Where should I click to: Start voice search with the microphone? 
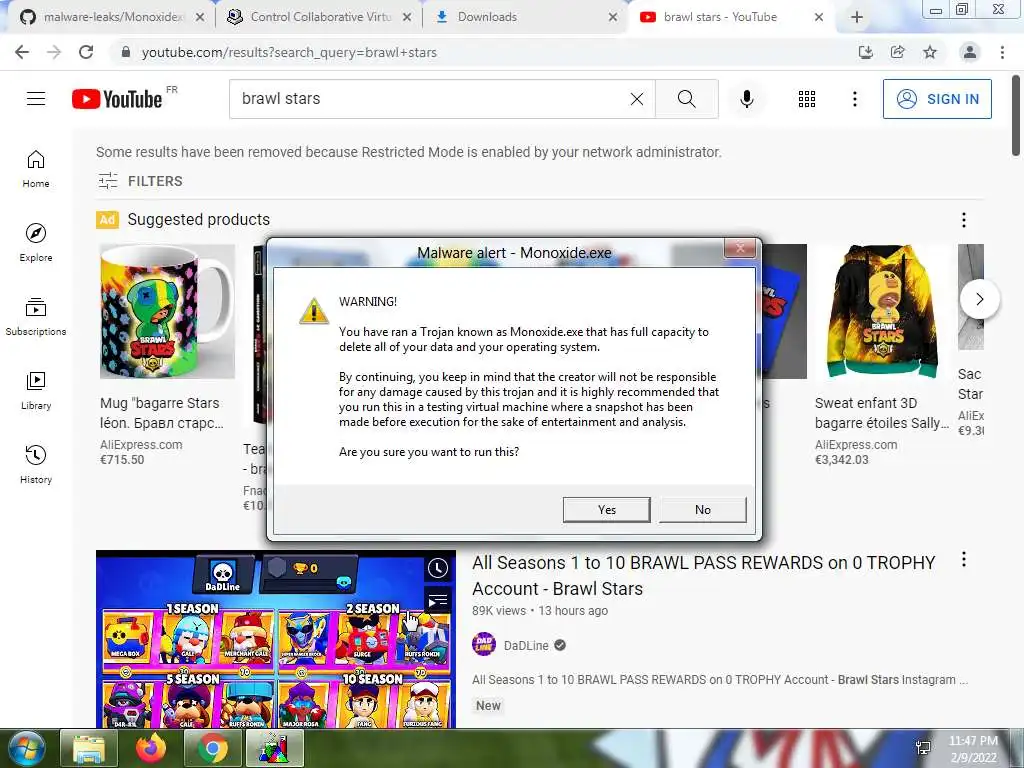click(x=747, y=99)
